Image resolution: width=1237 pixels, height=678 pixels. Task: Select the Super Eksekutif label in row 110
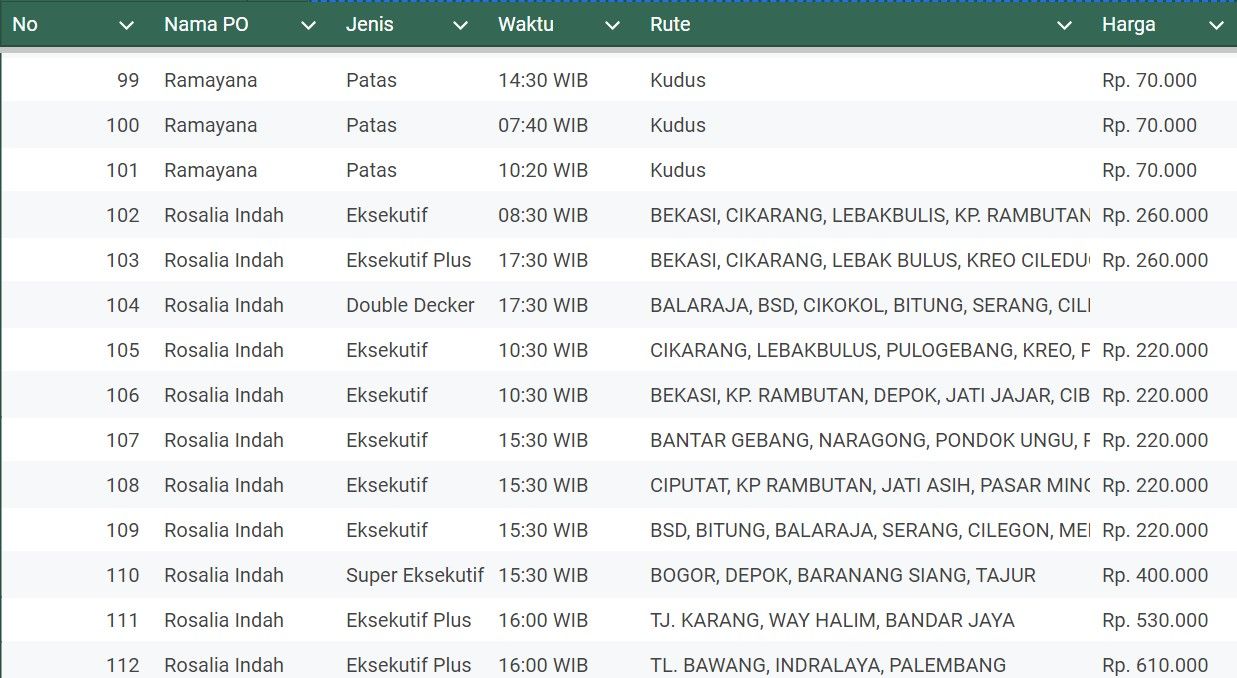pos(415,575)
